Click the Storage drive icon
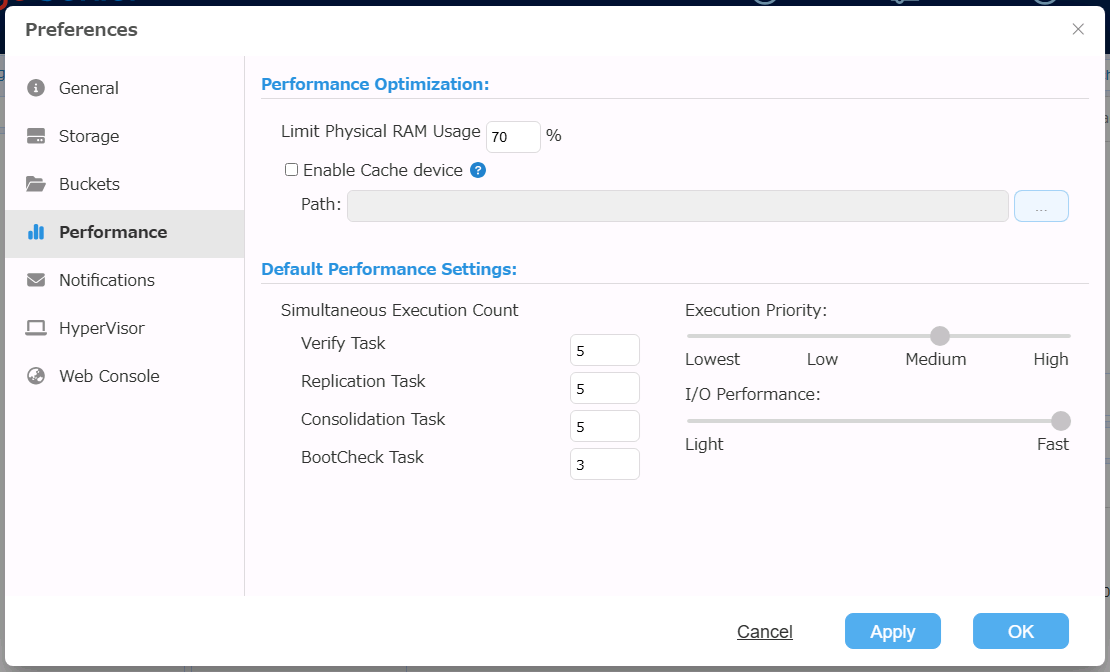 coord(36,136)
